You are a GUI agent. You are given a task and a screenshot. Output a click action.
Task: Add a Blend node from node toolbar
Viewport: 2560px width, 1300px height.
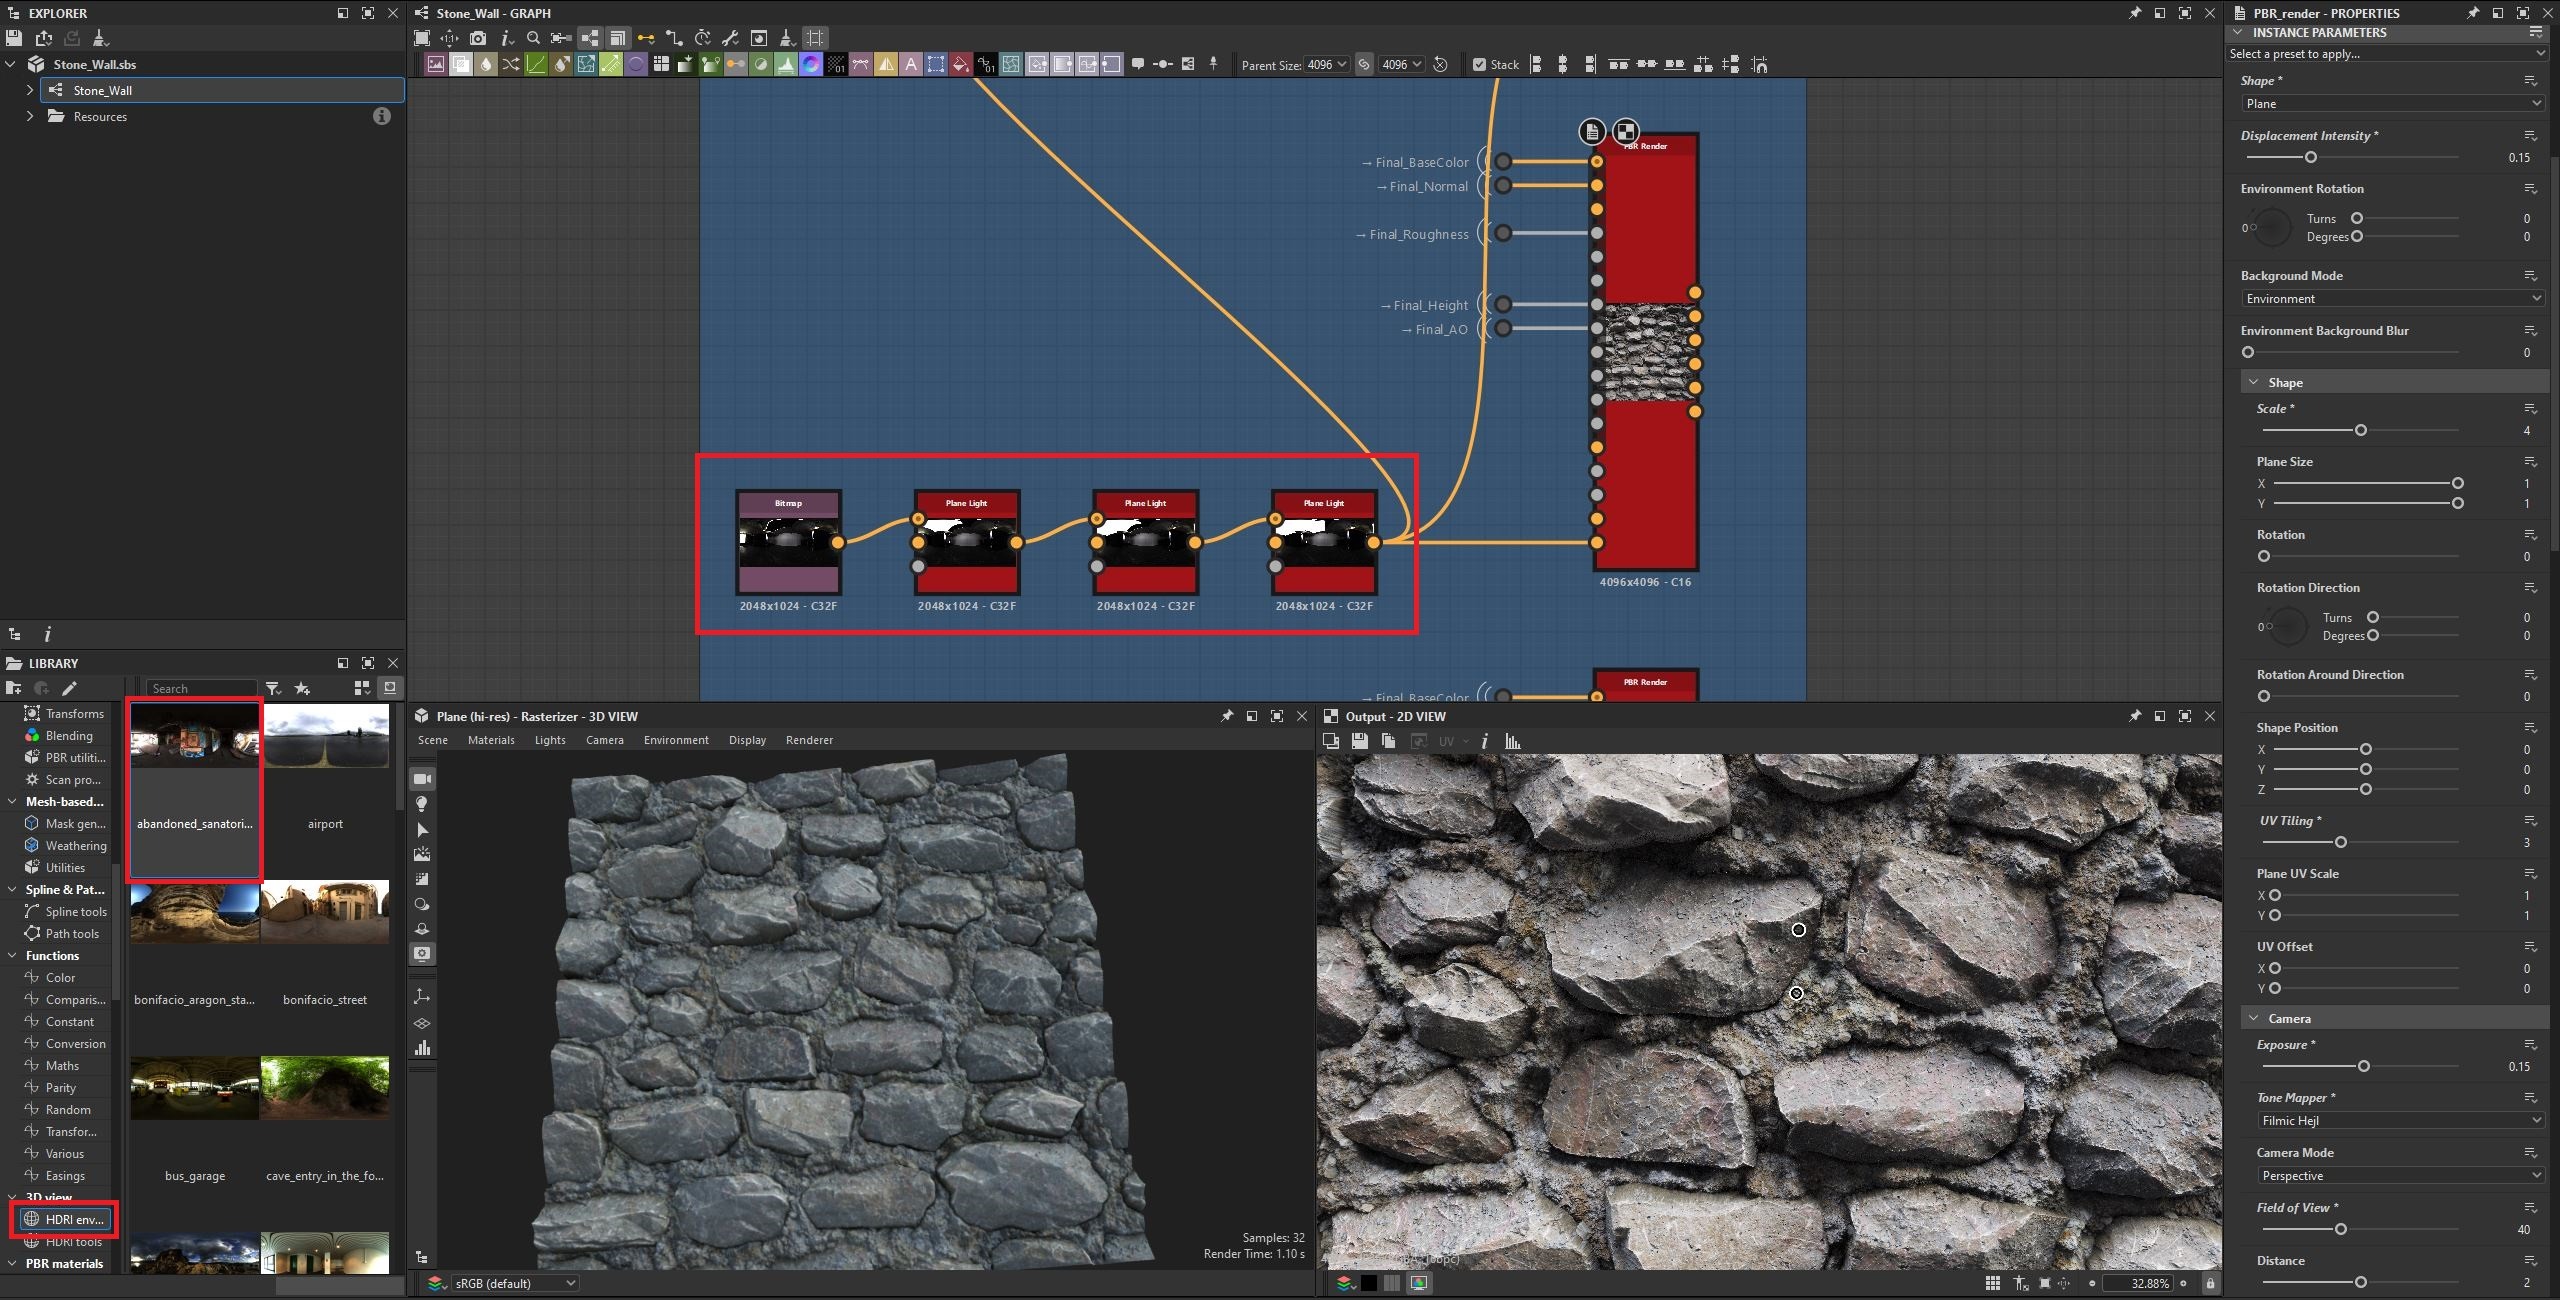pos(461,64)
